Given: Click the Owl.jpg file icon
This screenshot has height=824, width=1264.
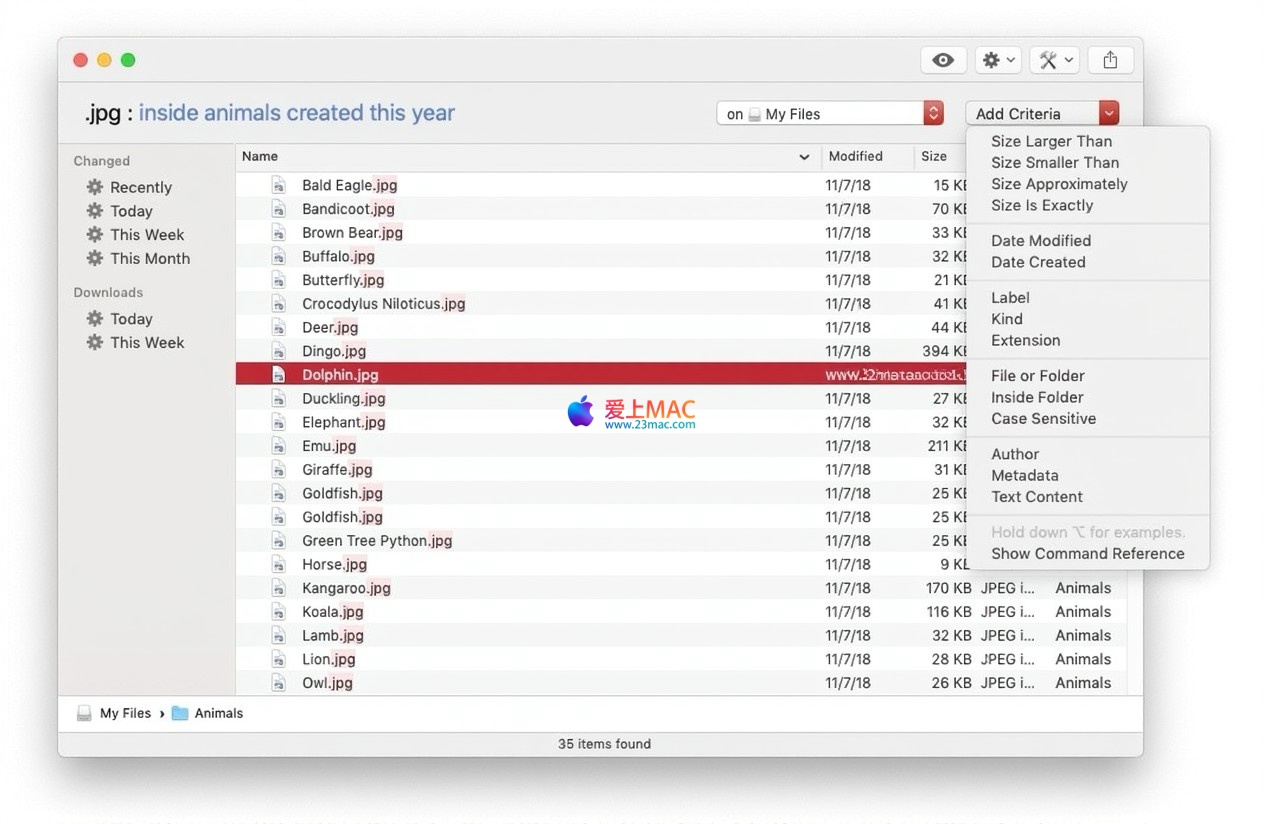Looking at the screenshot, I should tap(279, 683).
